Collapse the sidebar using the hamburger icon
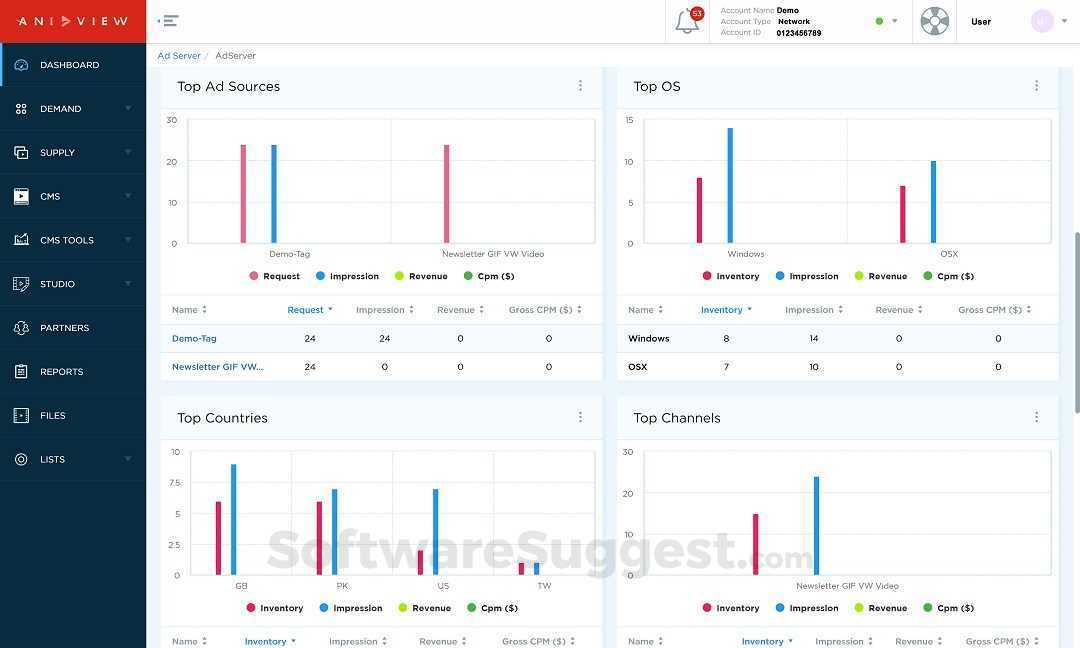This screenshot has width=1080, height=648. point(168,21)
